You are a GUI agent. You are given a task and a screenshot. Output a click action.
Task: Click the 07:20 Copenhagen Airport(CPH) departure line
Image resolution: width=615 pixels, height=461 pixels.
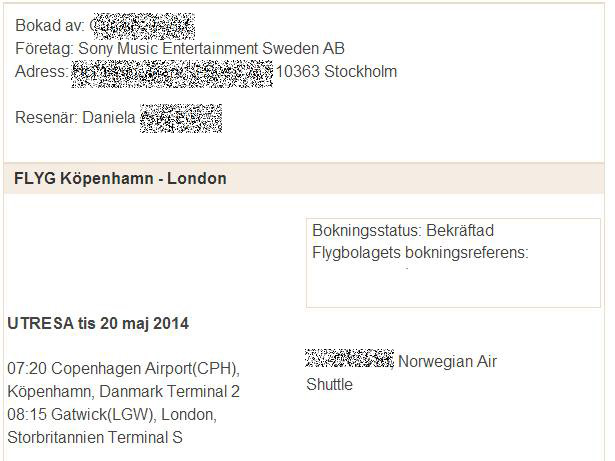124,369
